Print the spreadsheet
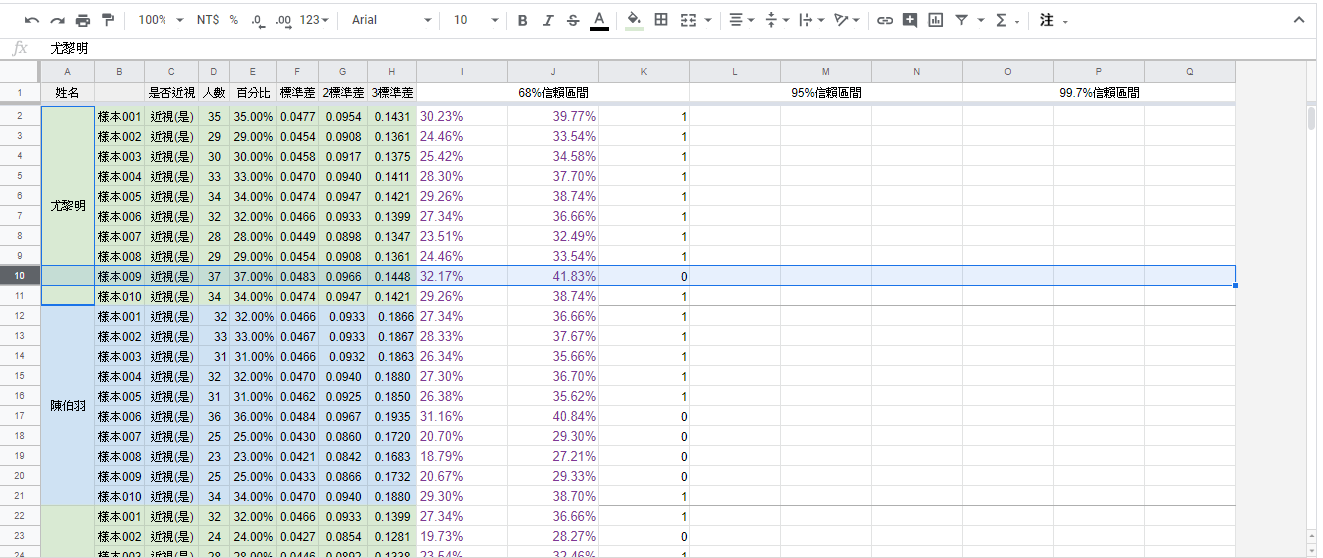Image resolution: width=1323 pixels, height=558 pixels. click(83, 20)
